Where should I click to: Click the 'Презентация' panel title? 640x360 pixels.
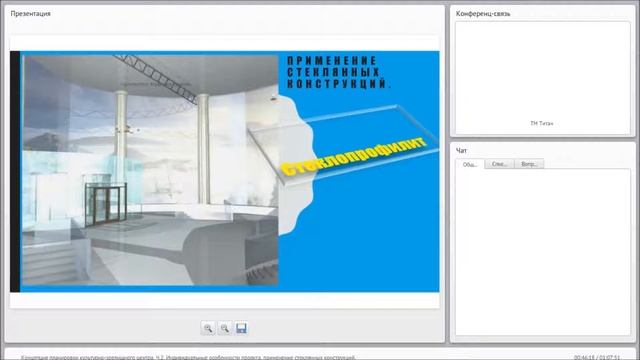point(31,13)
